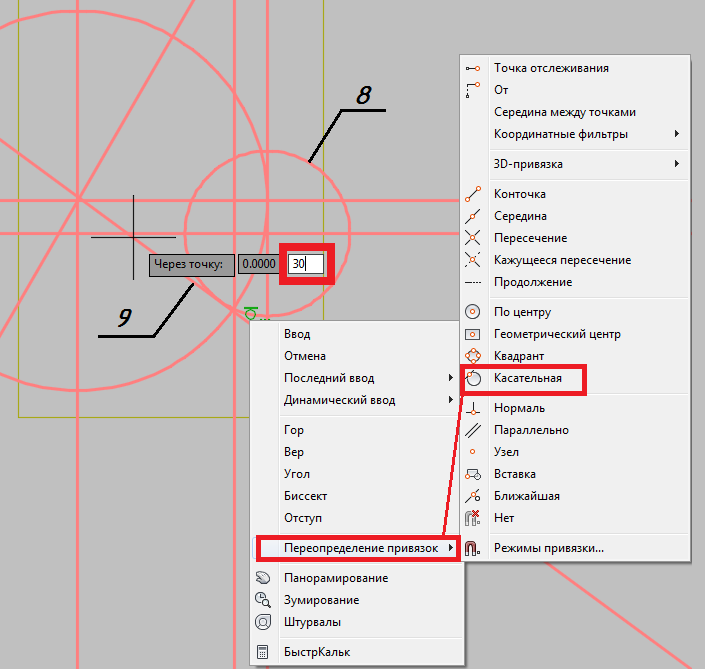
Task: Open the Динамический ввод submenu
Action: 450,400
